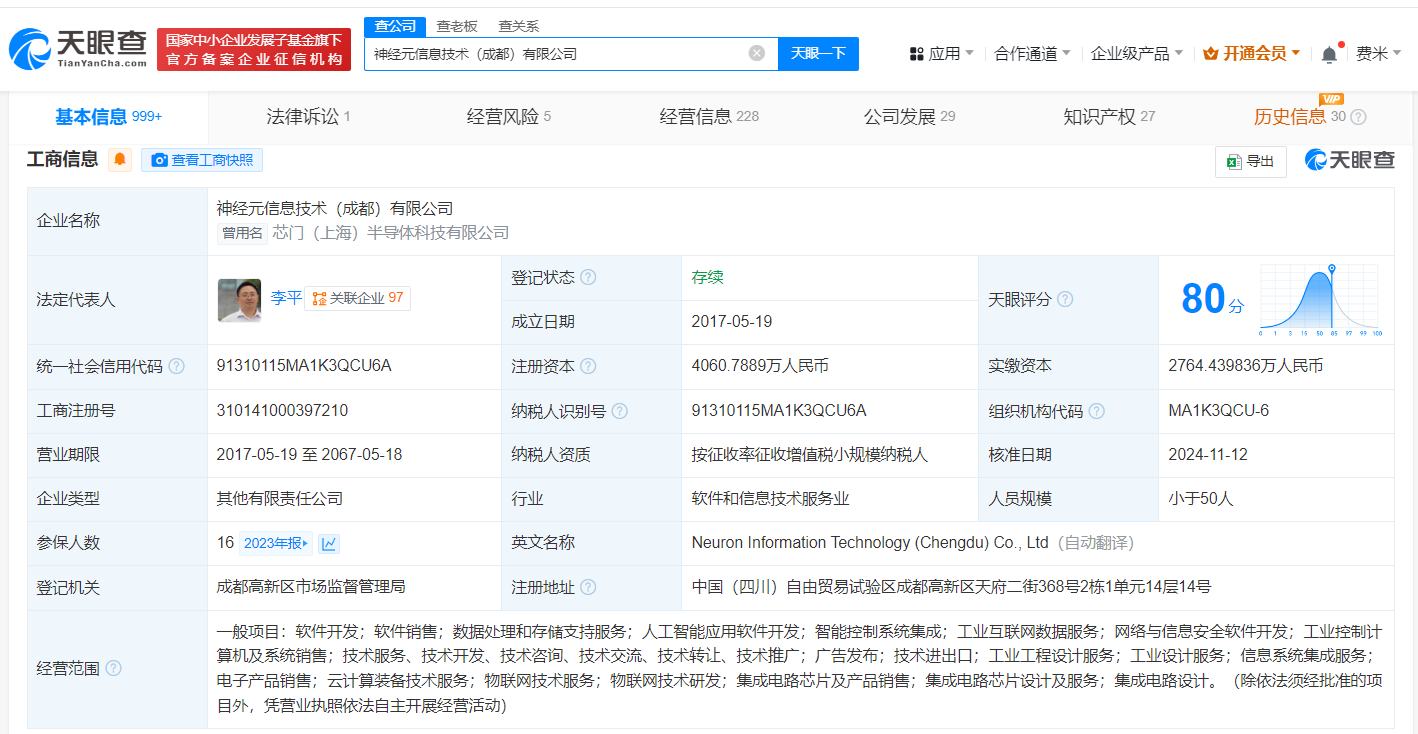Click the 4060.7889万人民币 registered capital value

point(760,366)
